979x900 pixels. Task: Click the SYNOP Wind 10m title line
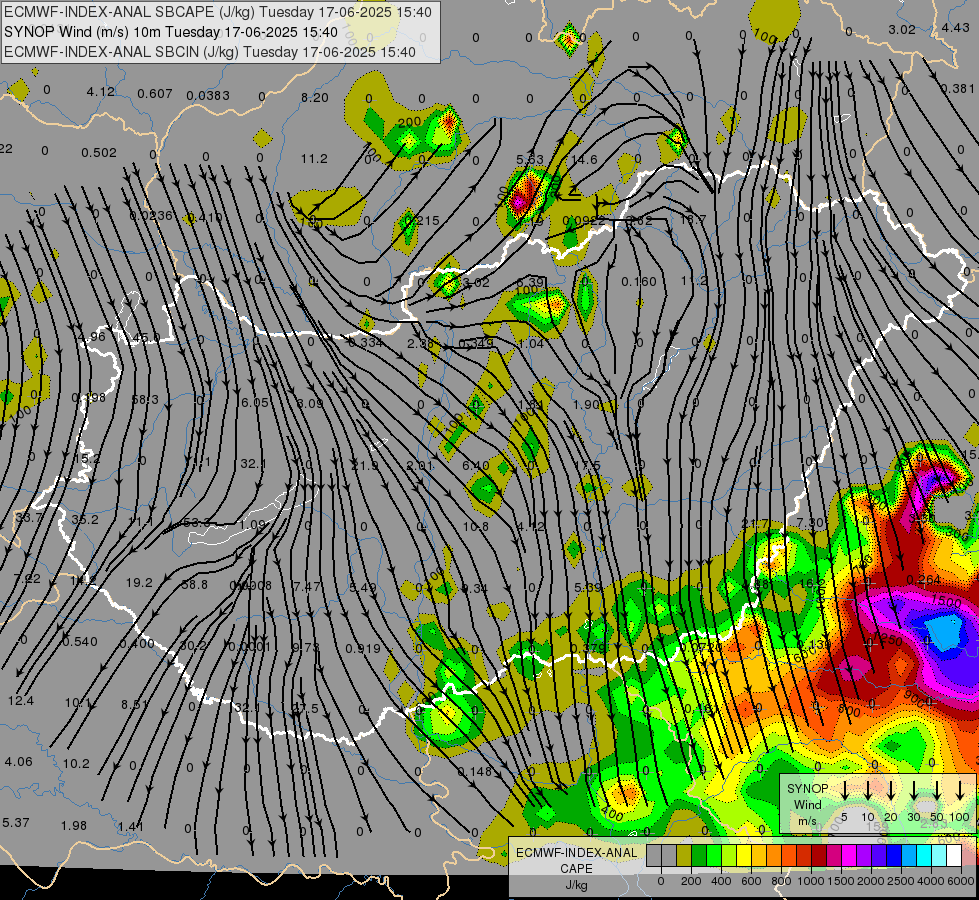coord(170,32)
